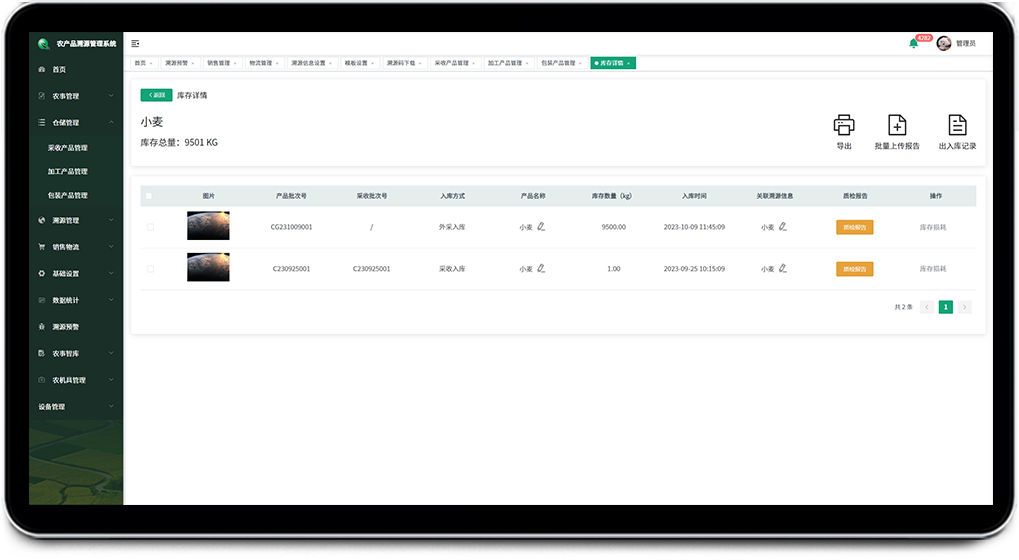The width and height of the screenshot is (1019, 560).
Task: Click the 外采入库 cell in table
Action: pos(452,227)
